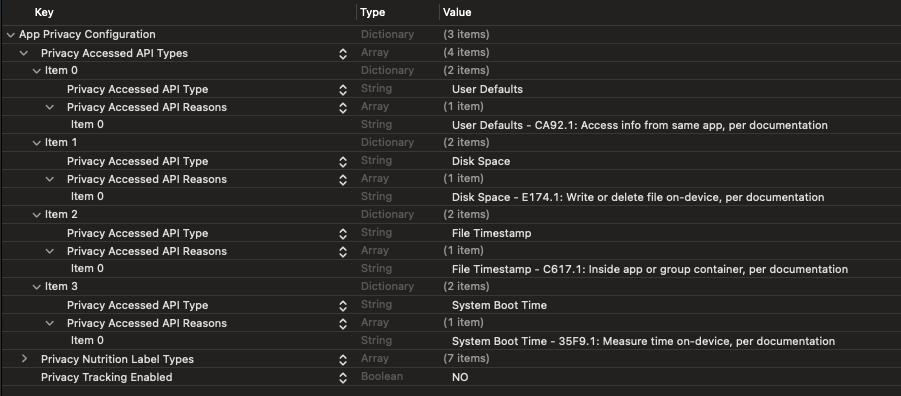Screen dimensions: 901x396
Task: Select the Item 0 key of the CA92.1 reason row
Action: [87, 124]
